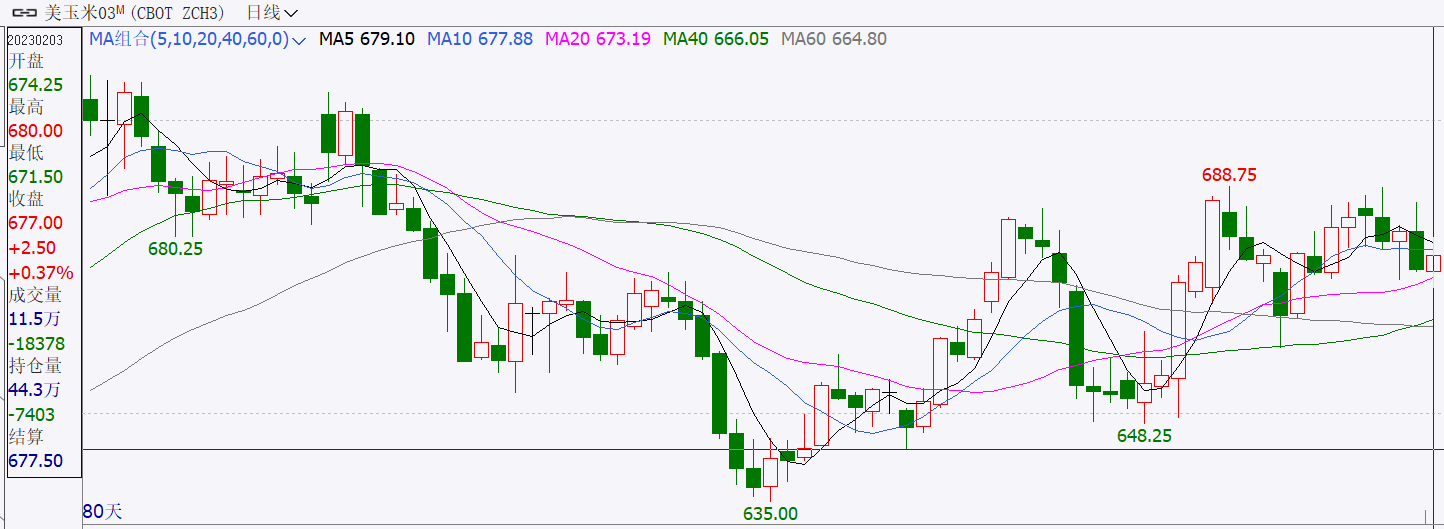1444x529 pixels.
Task: Select the MA5 679.10 legend label
Action: click(367, 39)
